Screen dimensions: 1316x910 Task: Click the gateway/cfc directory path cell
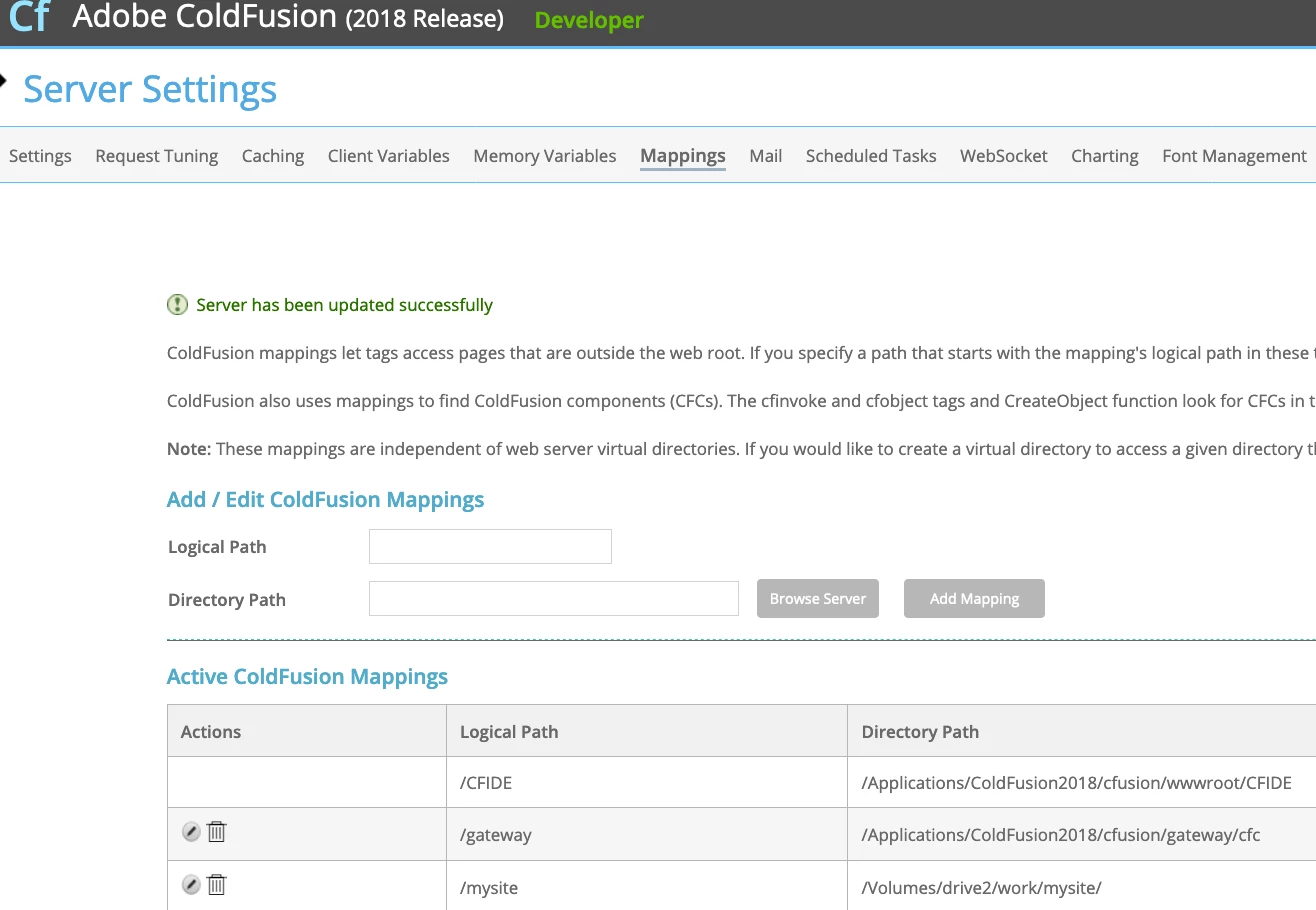coord(1082,835)
